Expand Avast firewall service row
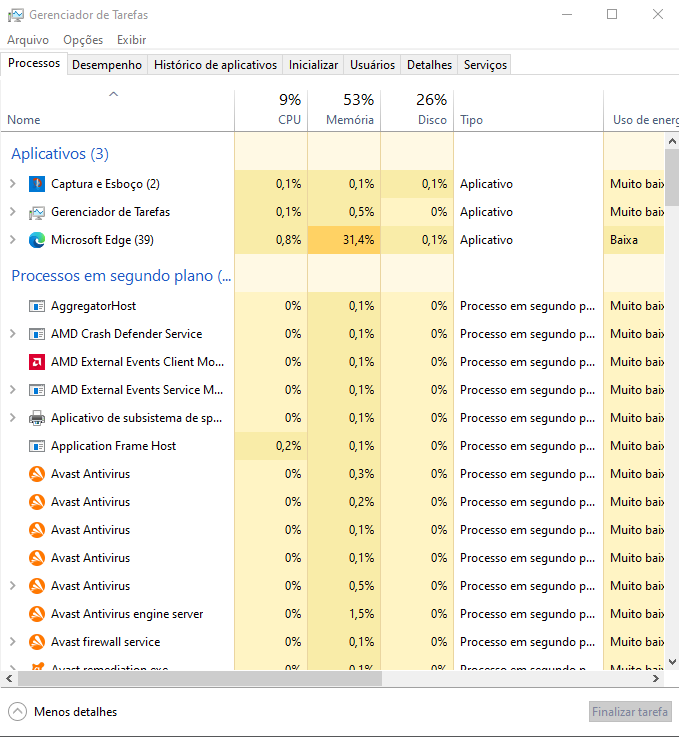This screenshot has height=737, width=679. pos(13,642)
